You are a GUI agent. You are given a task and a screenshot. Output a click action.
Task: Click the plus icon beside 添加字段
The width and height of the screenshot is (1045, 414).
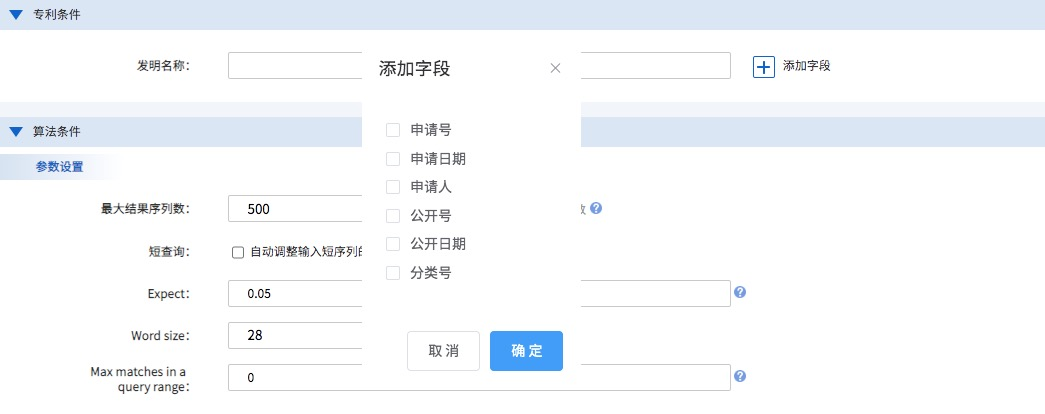click(x=764, y=66)
